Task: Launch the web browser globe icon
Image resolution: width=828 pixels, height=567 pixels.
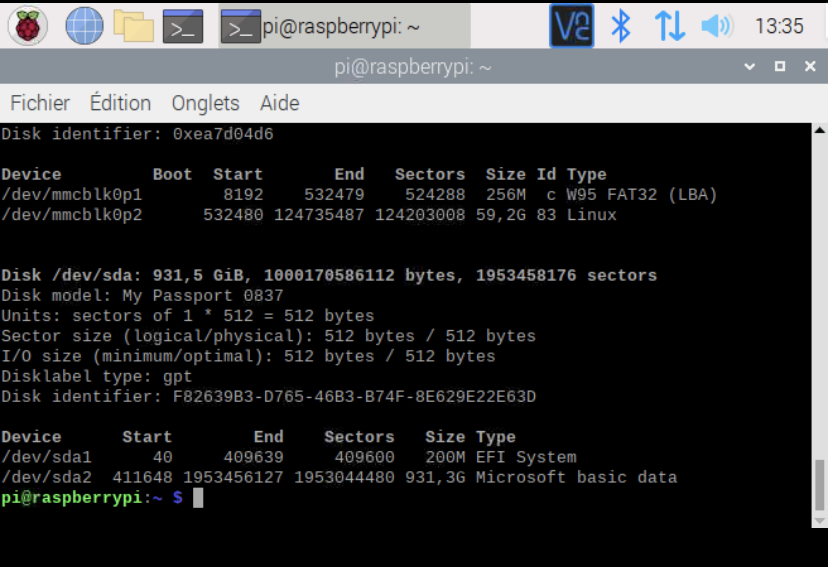Action: click(84, 25)
